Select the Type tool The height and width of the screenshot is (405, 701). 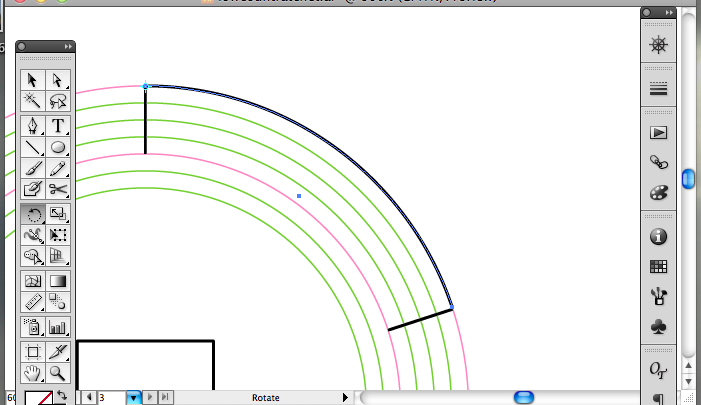coord(58,126)
